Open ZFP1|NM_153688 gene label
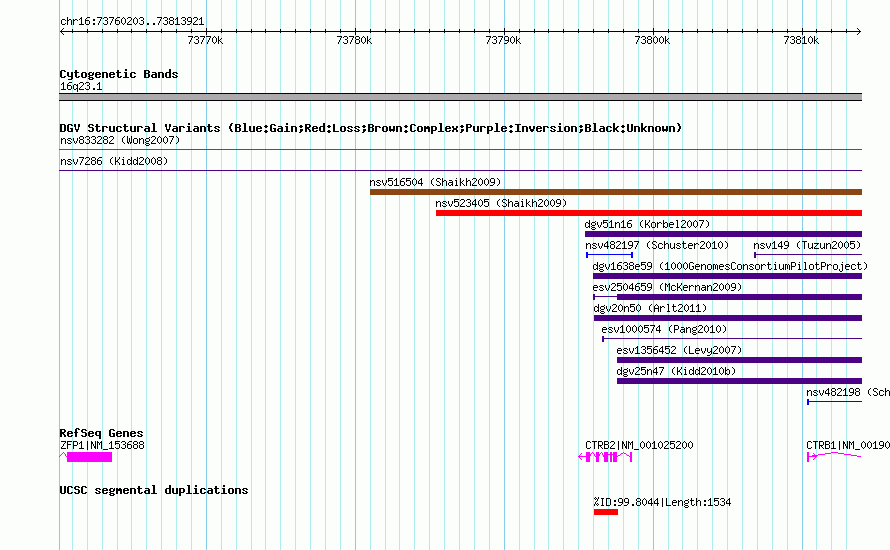This screenshot has height=550, width=890. tap(102, 446)
